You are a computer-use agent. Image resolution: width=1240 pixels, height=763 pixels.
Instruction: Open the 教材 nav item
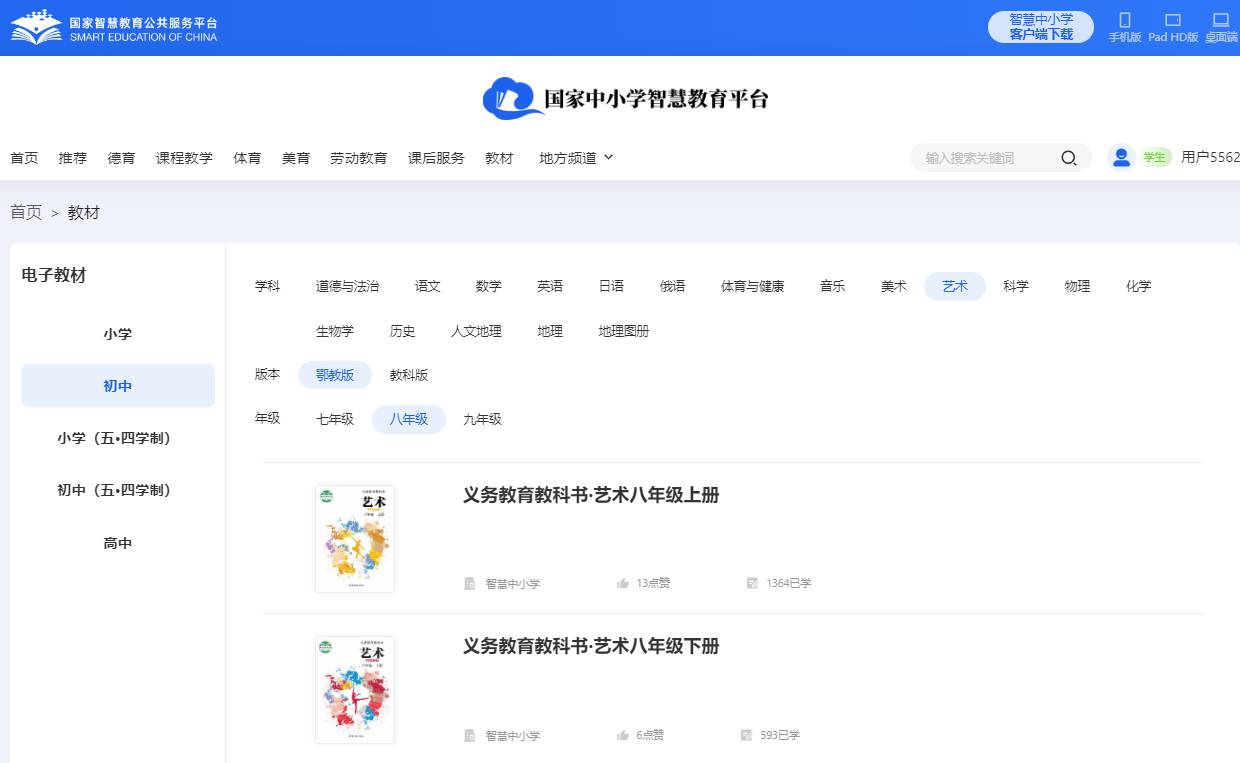(x=499, y=158)
